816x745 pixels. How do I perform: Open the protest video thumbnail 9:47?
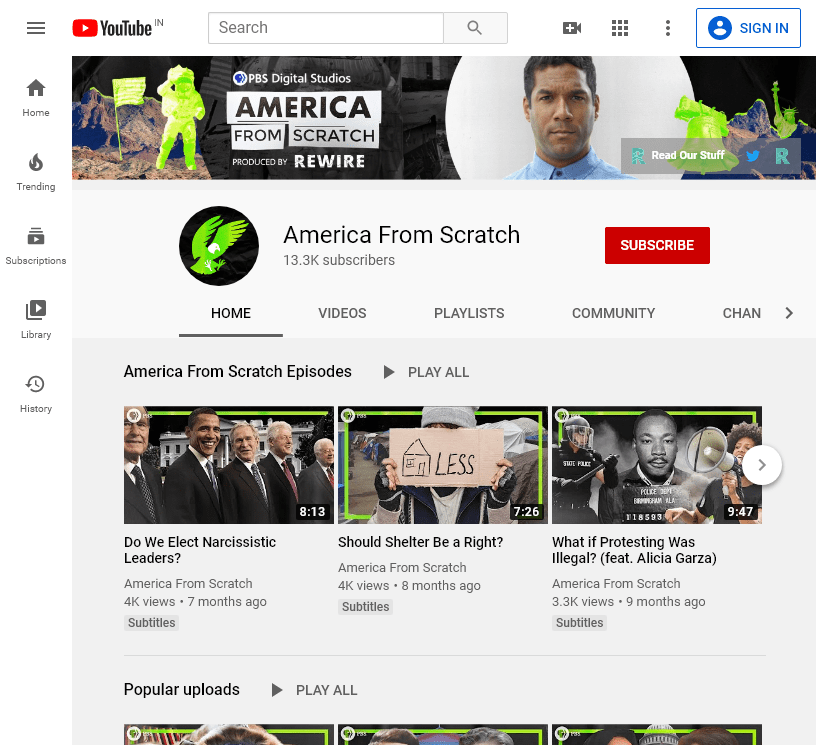pos(657,465)
